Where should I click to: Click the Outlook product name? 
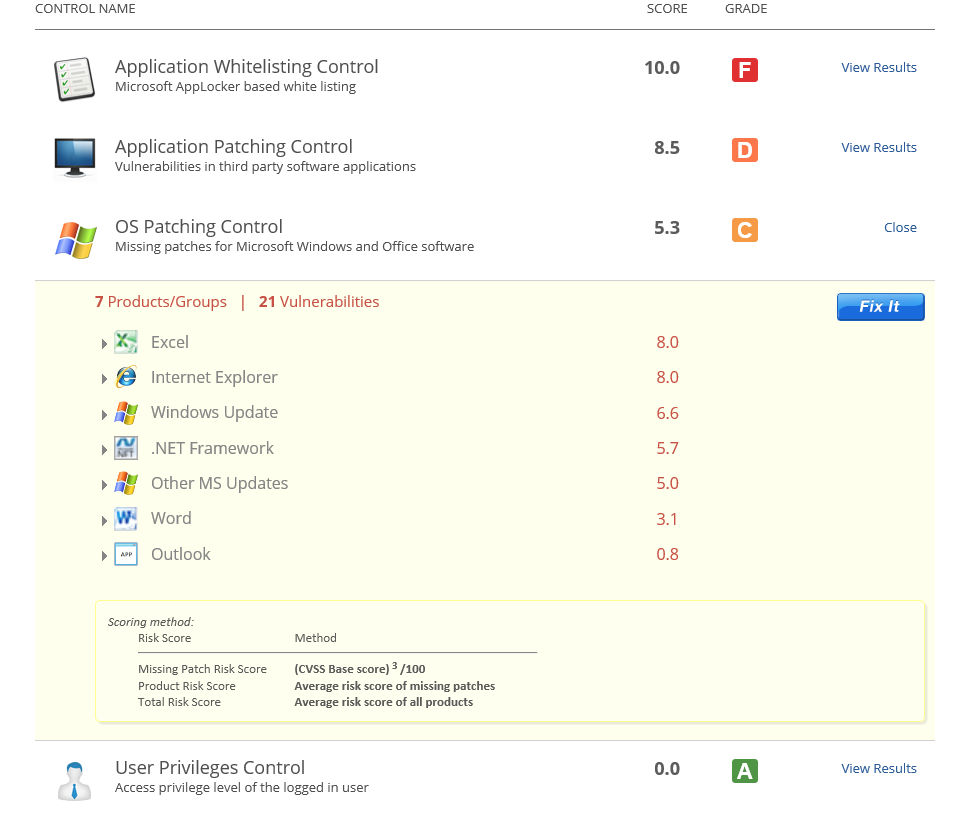[181, 554]
